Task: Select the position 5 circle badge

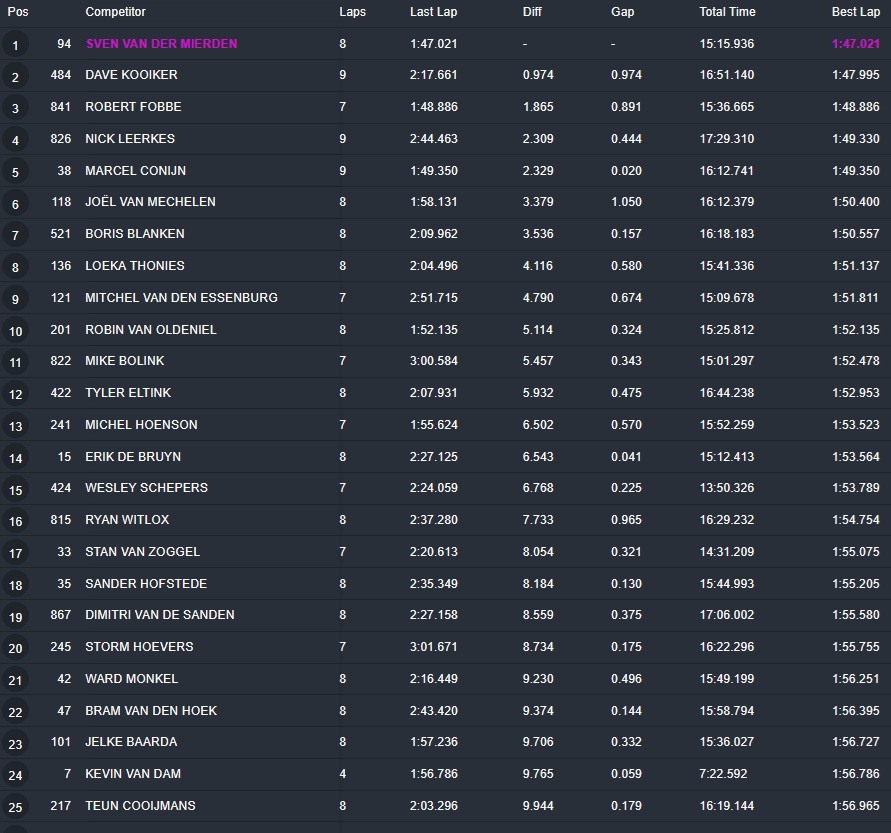Action: click(x=15, y=172)
